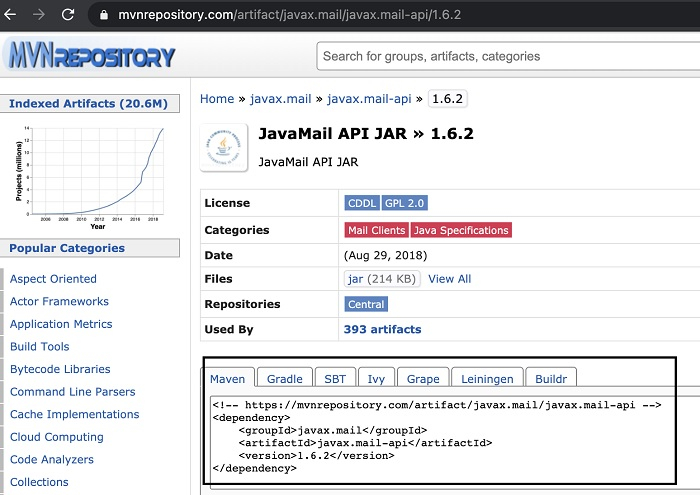Open 393 artifacts used-by link
Viewport: 700px width, 495px height.
pyautogui.click(x=383, y=329)
